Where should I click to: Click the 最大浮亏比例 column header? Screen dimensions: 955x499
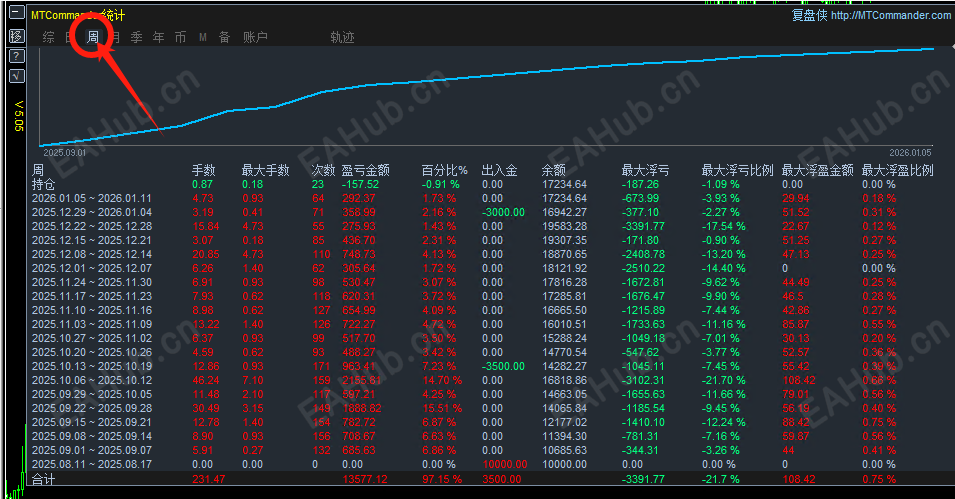pyautogui.click(x=738, y=171)
